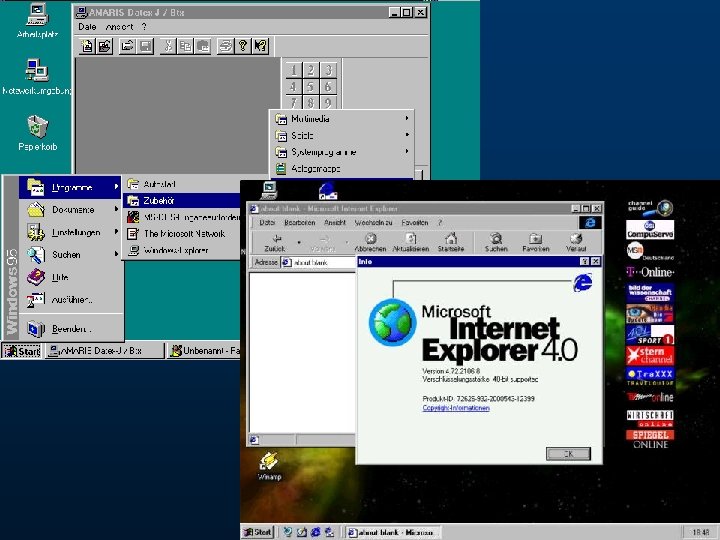Click the 18:48 taskbar clock
Image resolution: width=720 pixels, height=540 pixels.
(x=701, y=533)
